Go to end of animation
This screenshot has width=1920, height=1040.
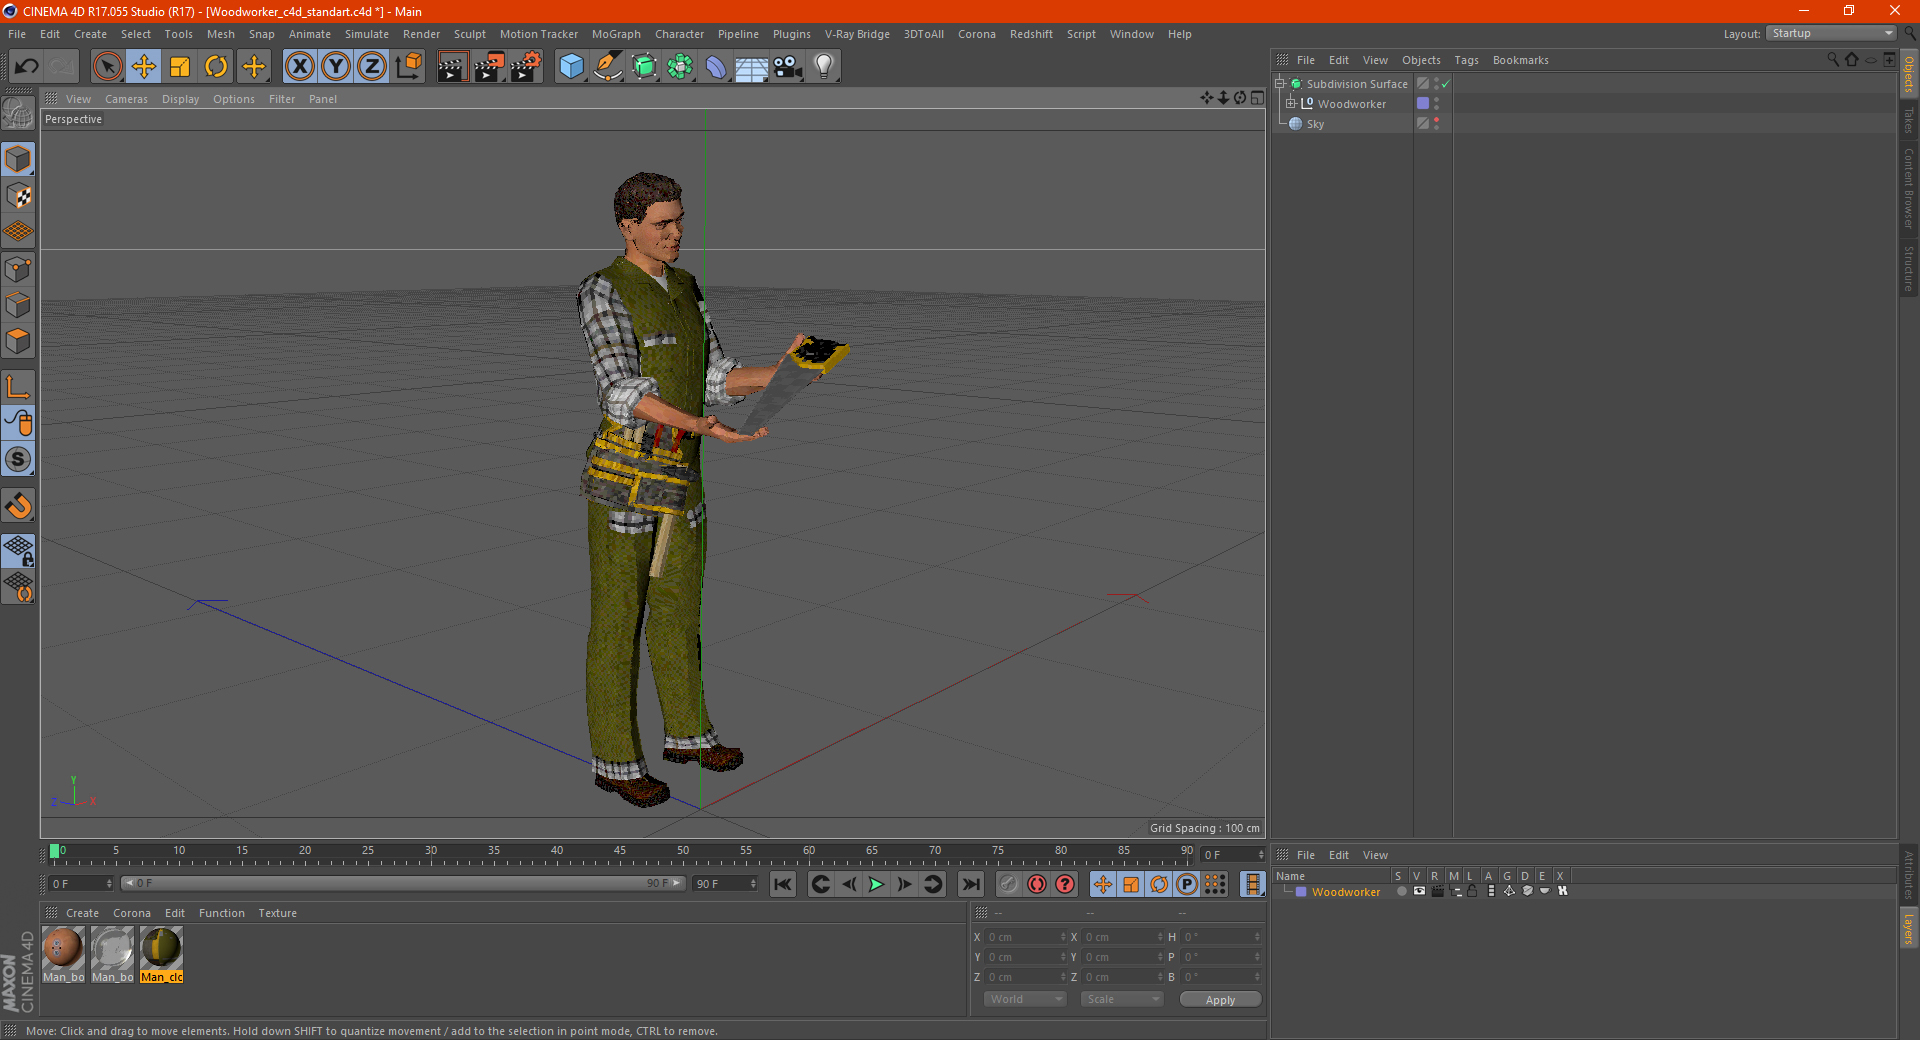(x=970, y=884)
